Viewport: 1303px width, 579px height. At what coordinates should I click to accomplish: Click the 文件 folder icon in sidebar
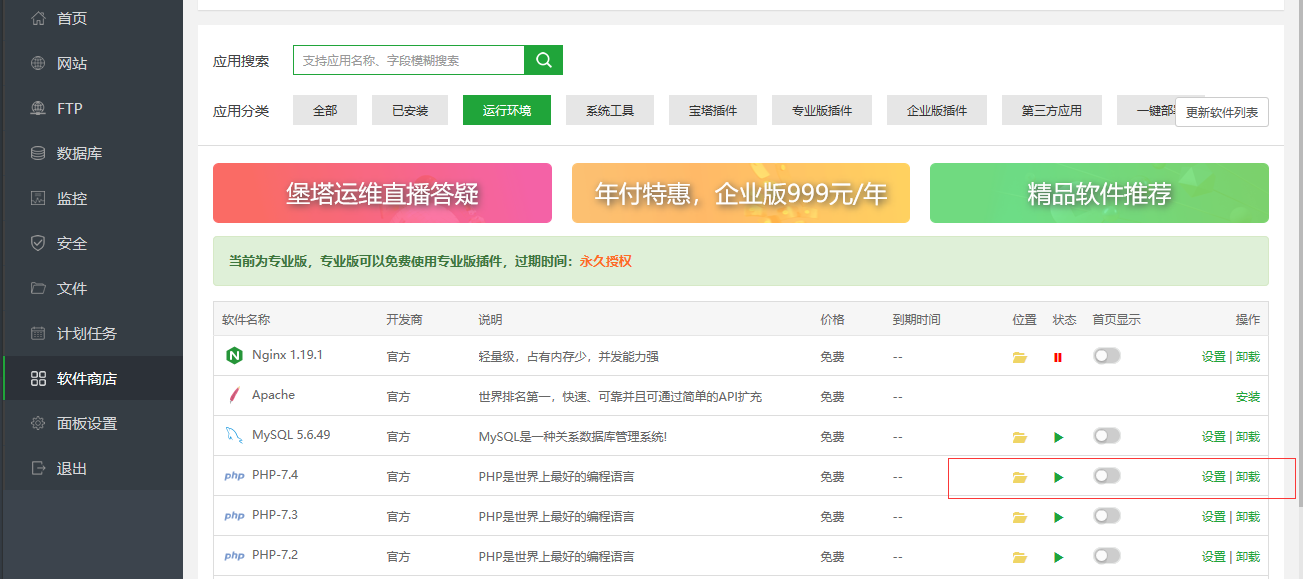(x=38, y=288)
